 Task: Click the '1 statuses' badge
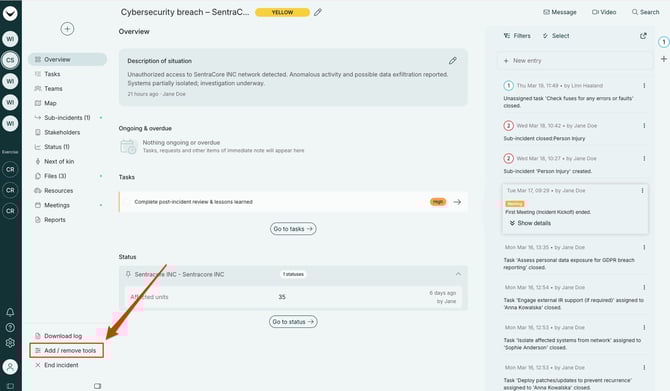(293, 274)
